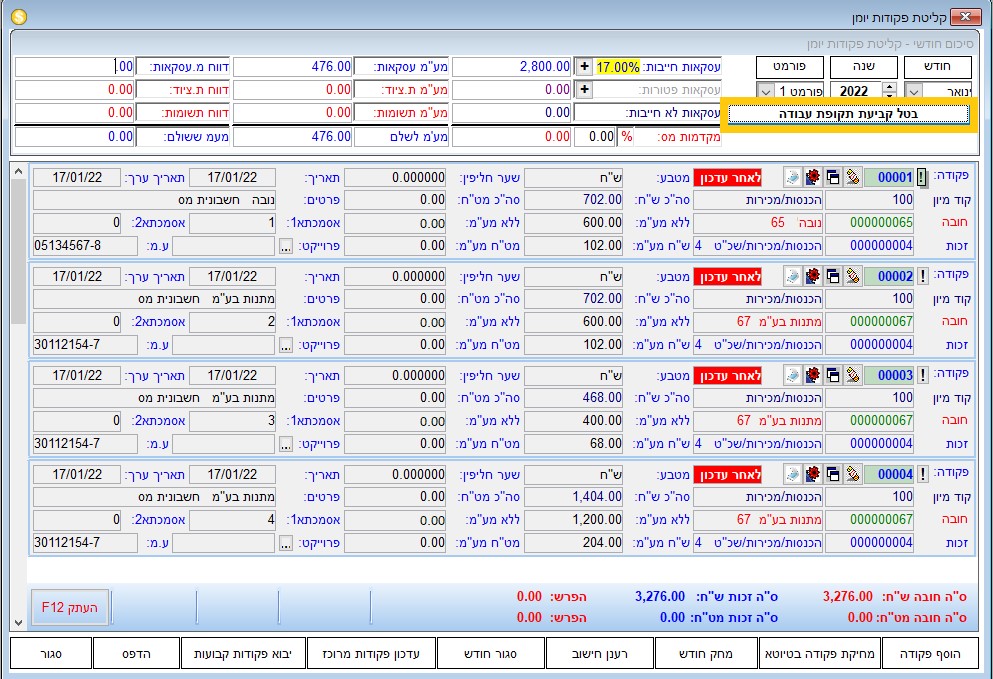
Task: Click the 1,404.00 total in entry 00004
Action: coord(574,497)
